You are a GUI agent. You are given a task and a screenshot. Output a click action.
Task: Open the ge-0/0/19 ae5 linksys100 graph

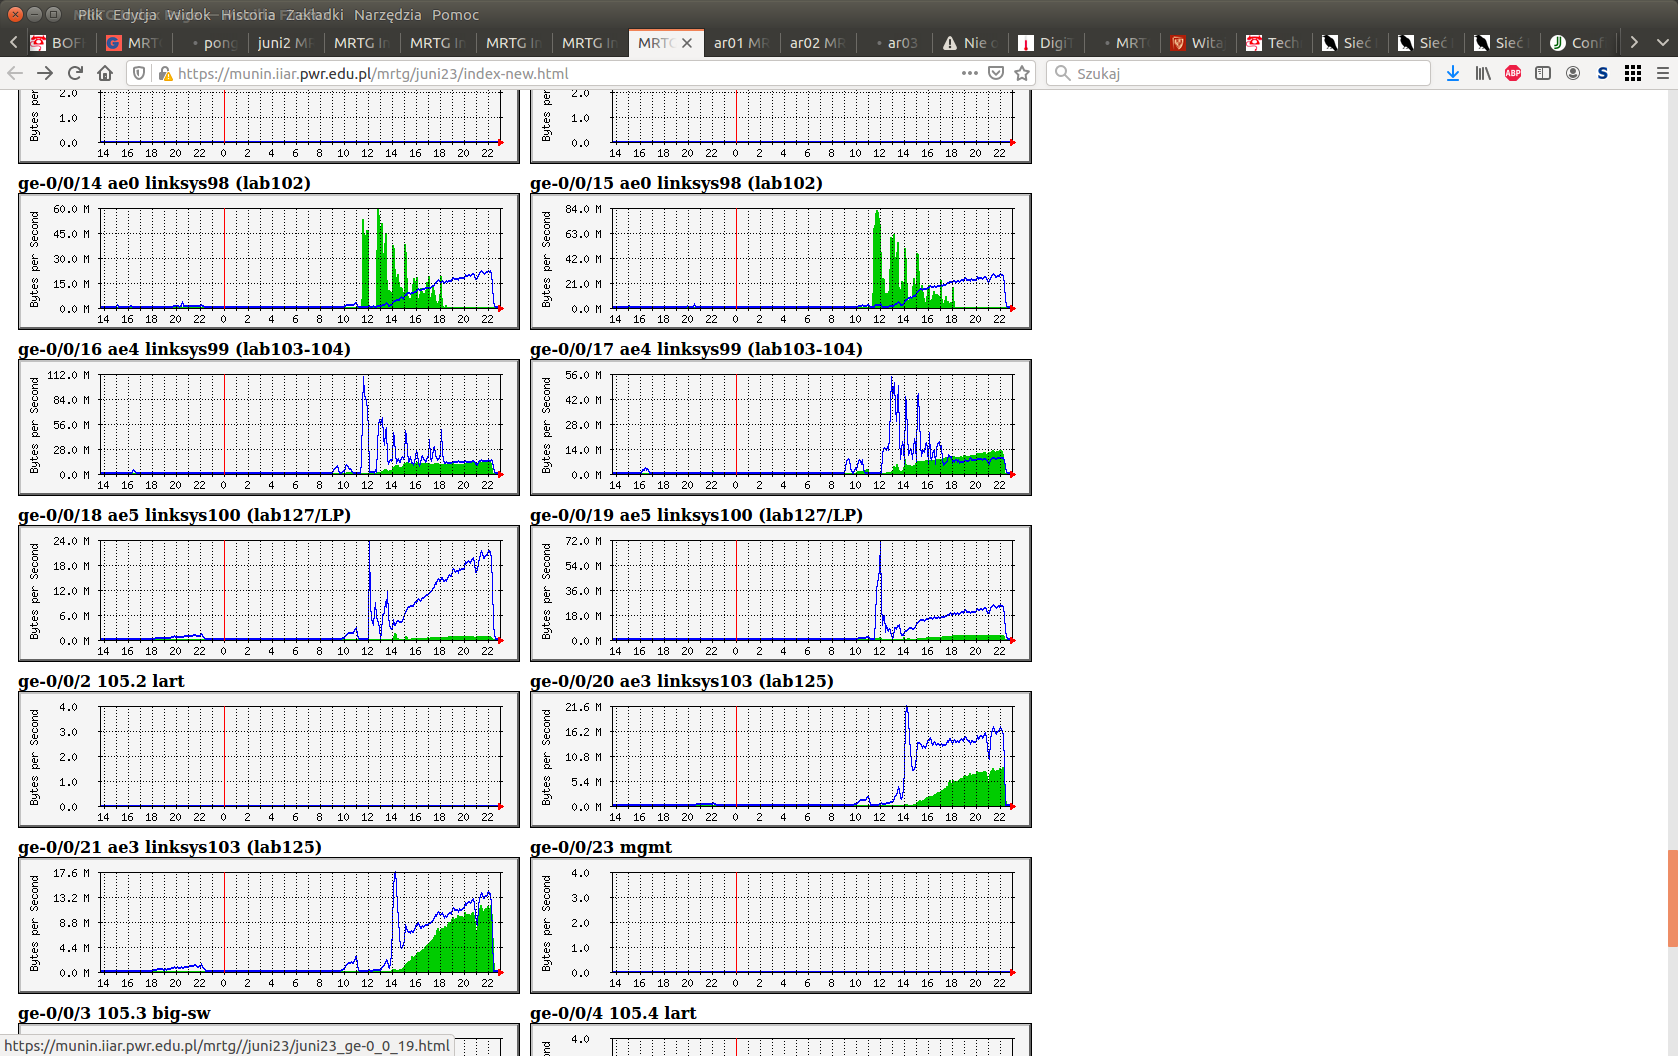click(x=780, y=593)
